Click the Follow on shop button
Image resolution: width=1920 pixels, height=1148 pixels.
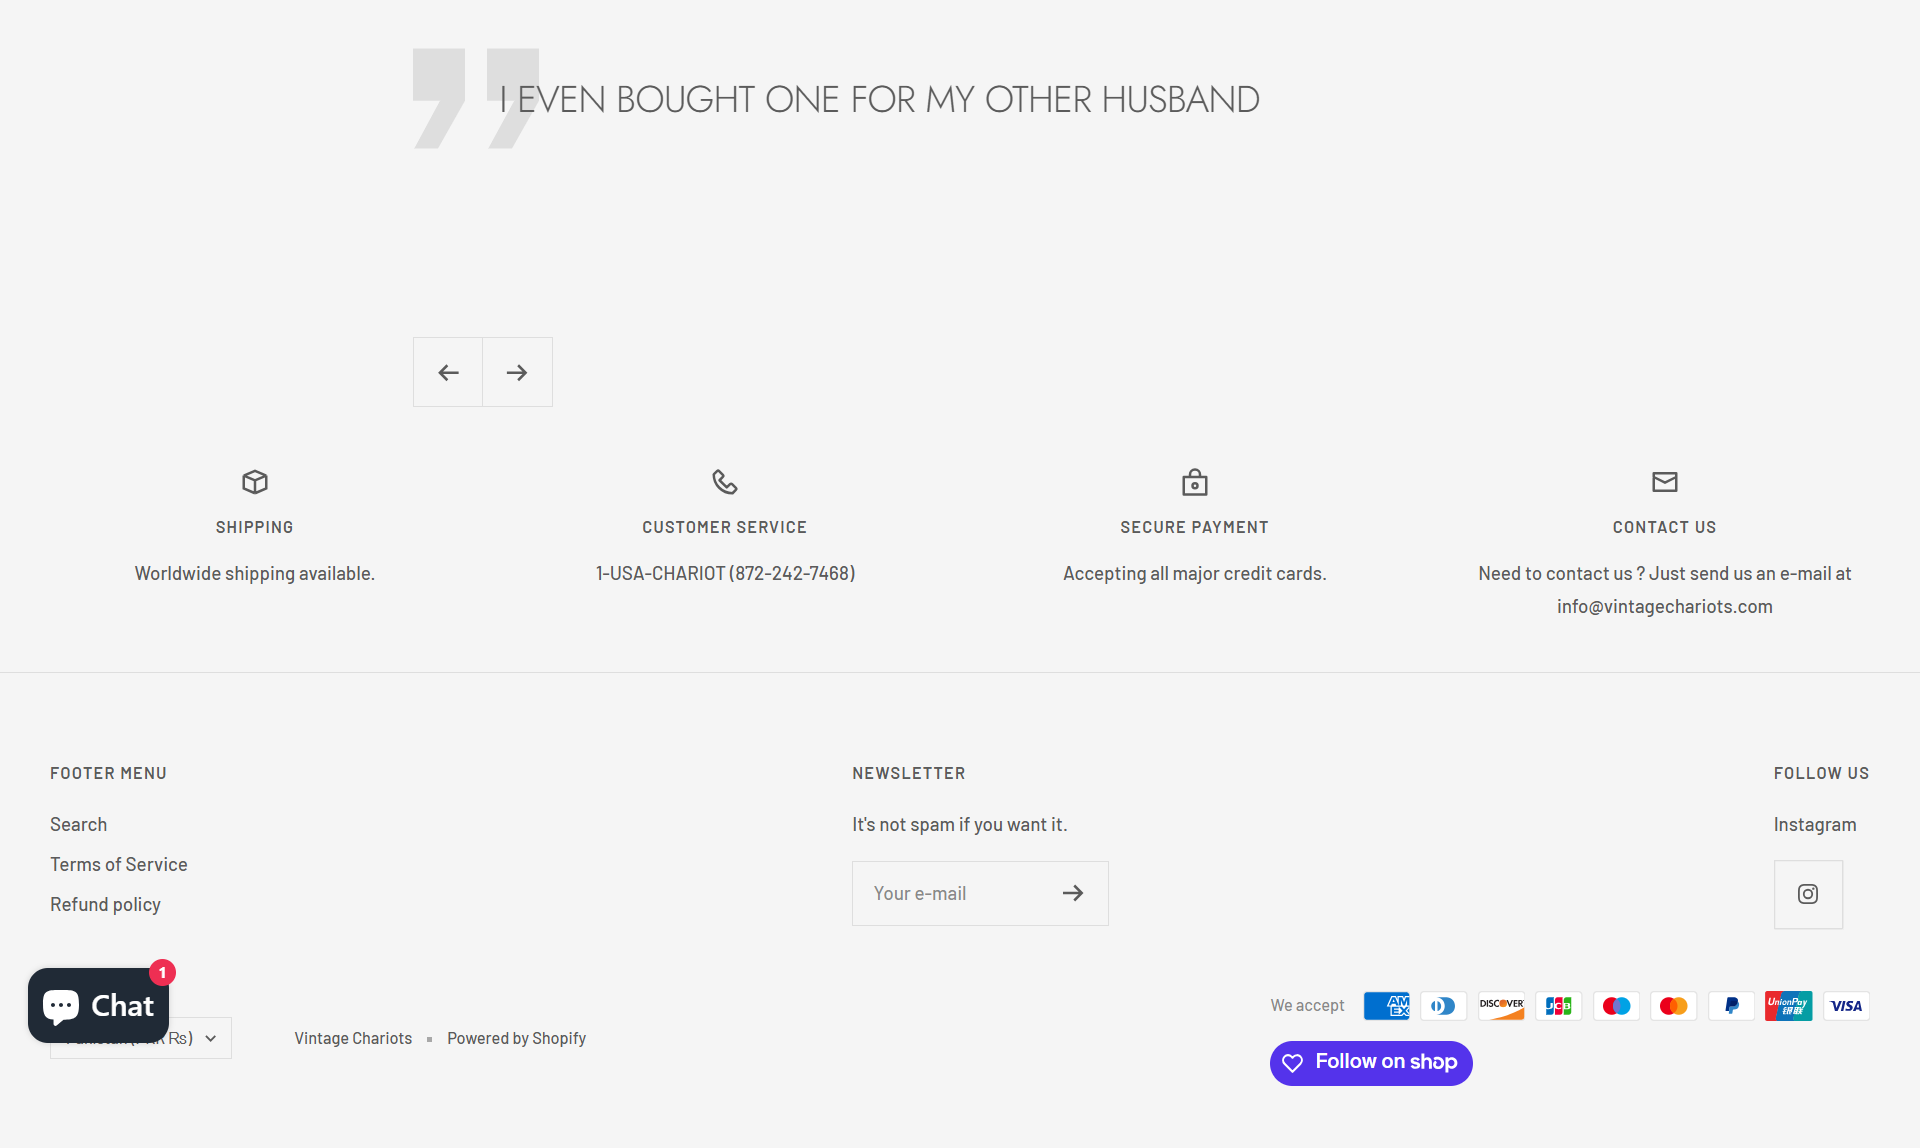1370,1062
